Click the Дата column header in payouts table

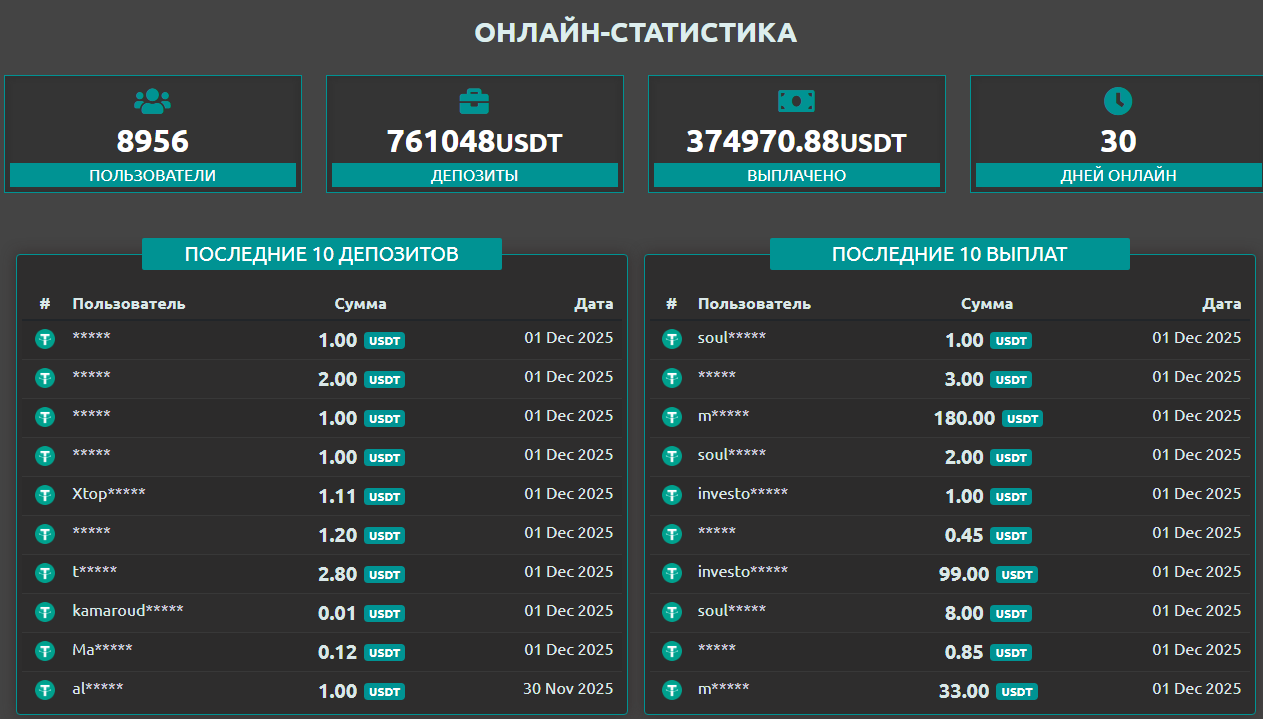1223,303
